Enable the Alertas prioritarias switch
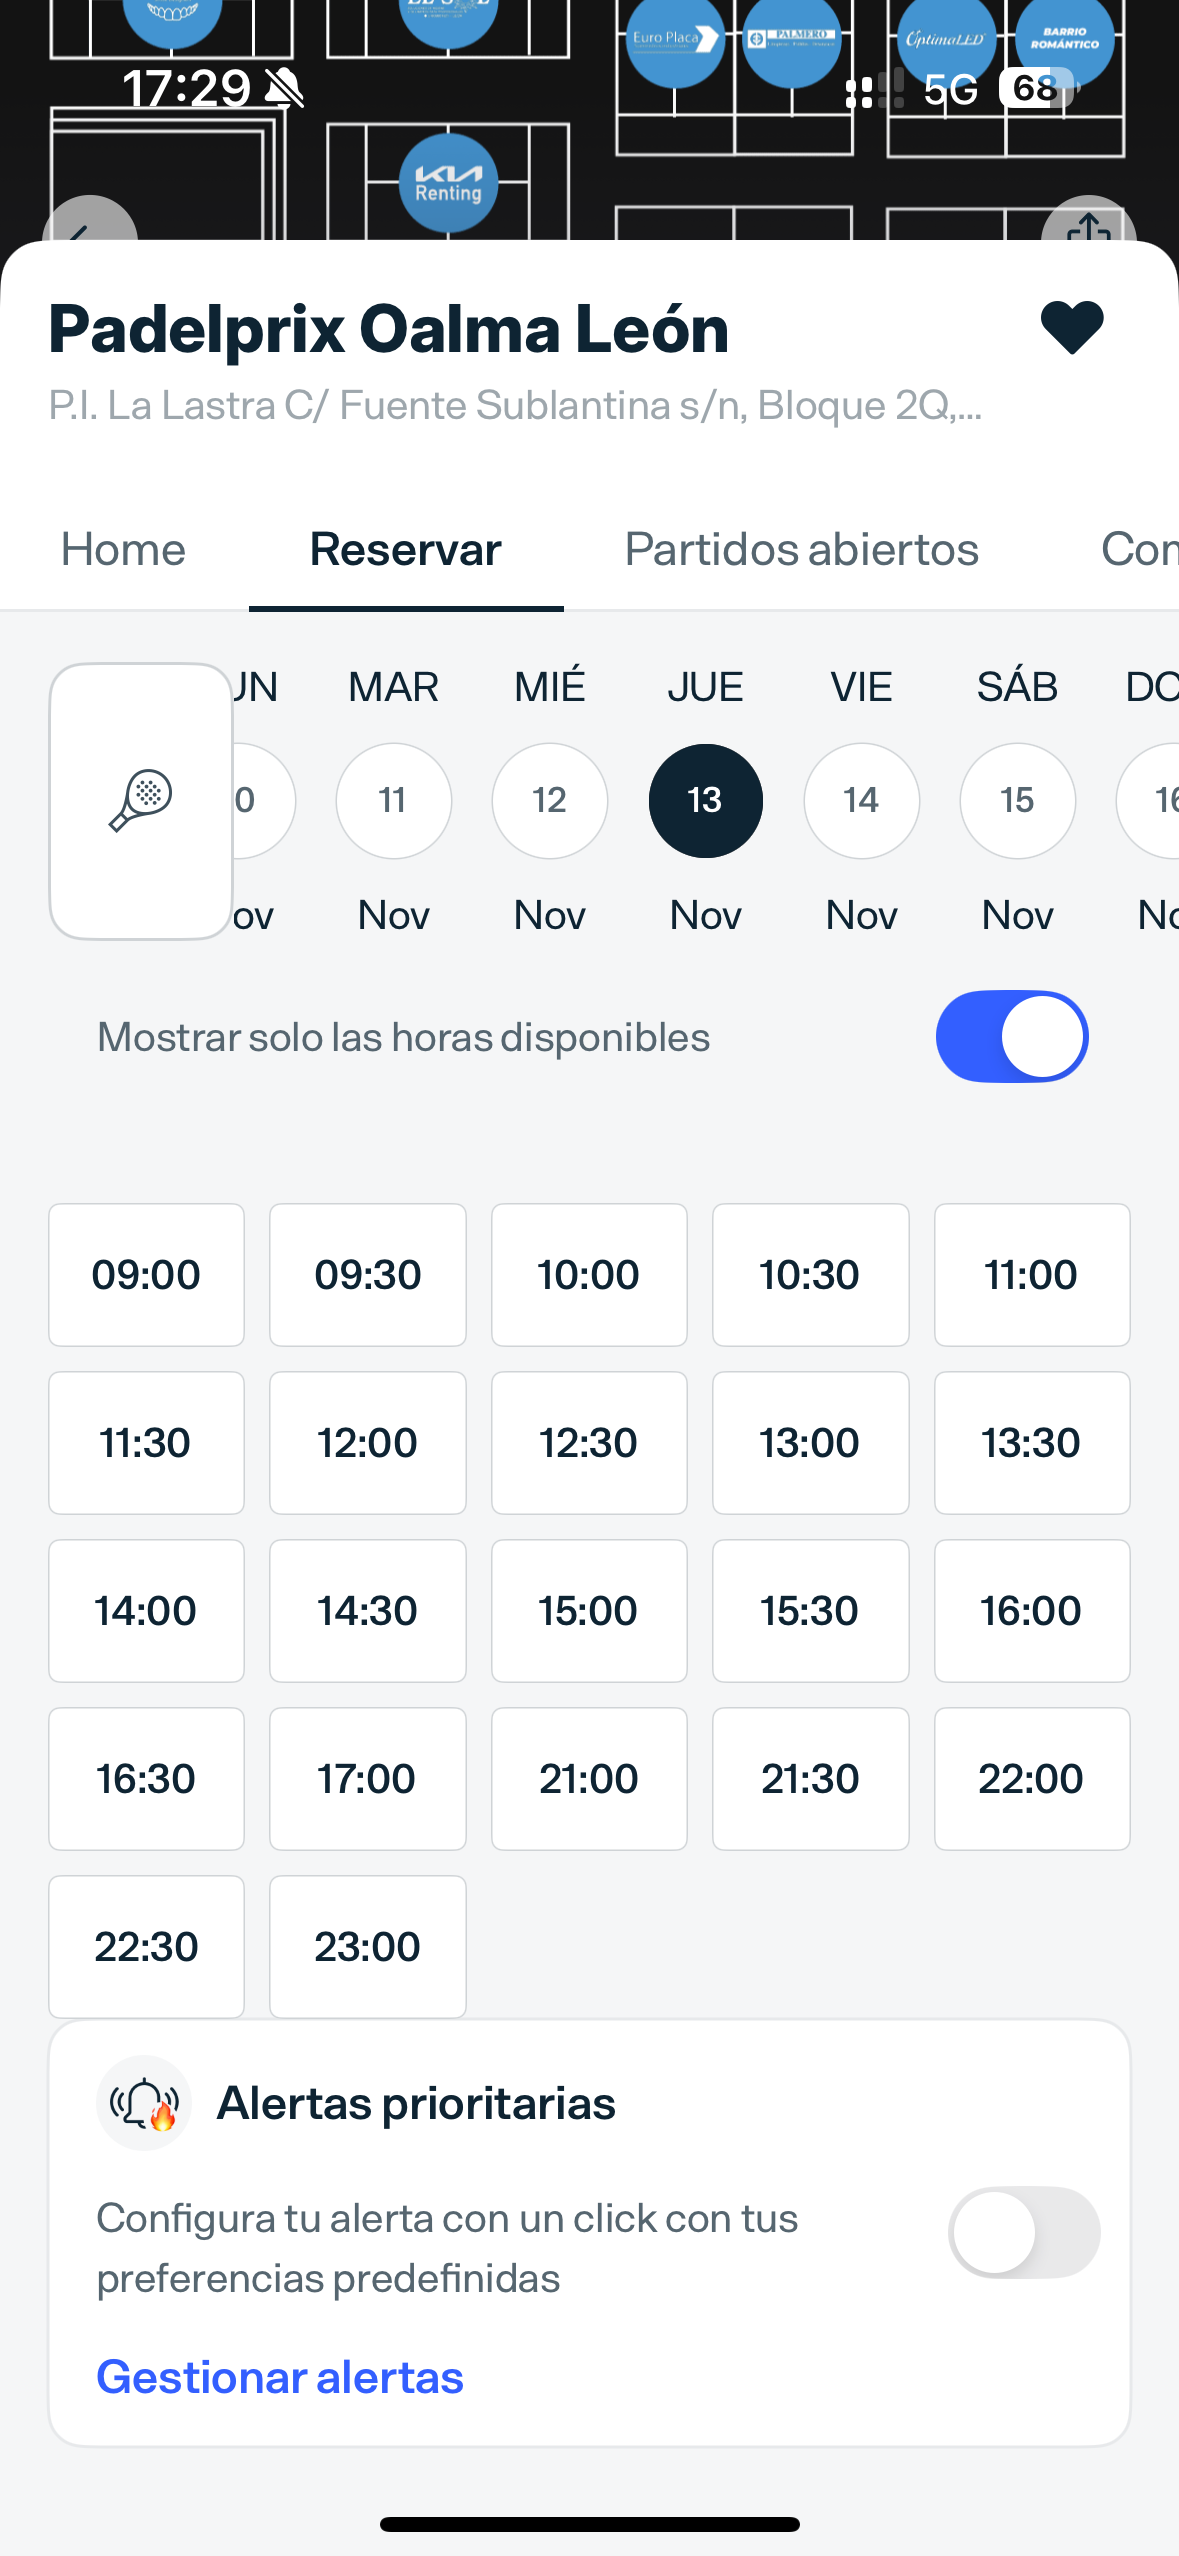The width and height of the screenshot is (1179, 2556). tap(1023, 2233)
